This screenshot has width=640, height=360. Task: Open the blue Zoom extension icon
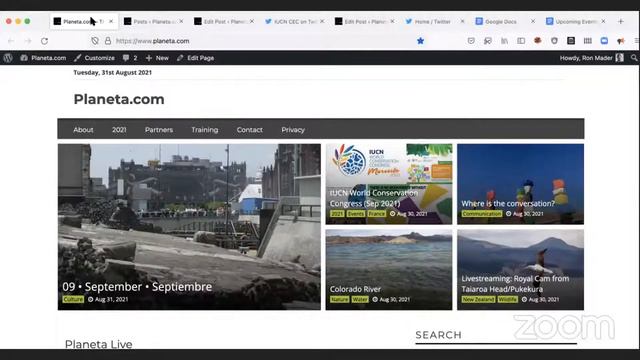(x=604, y=40)
